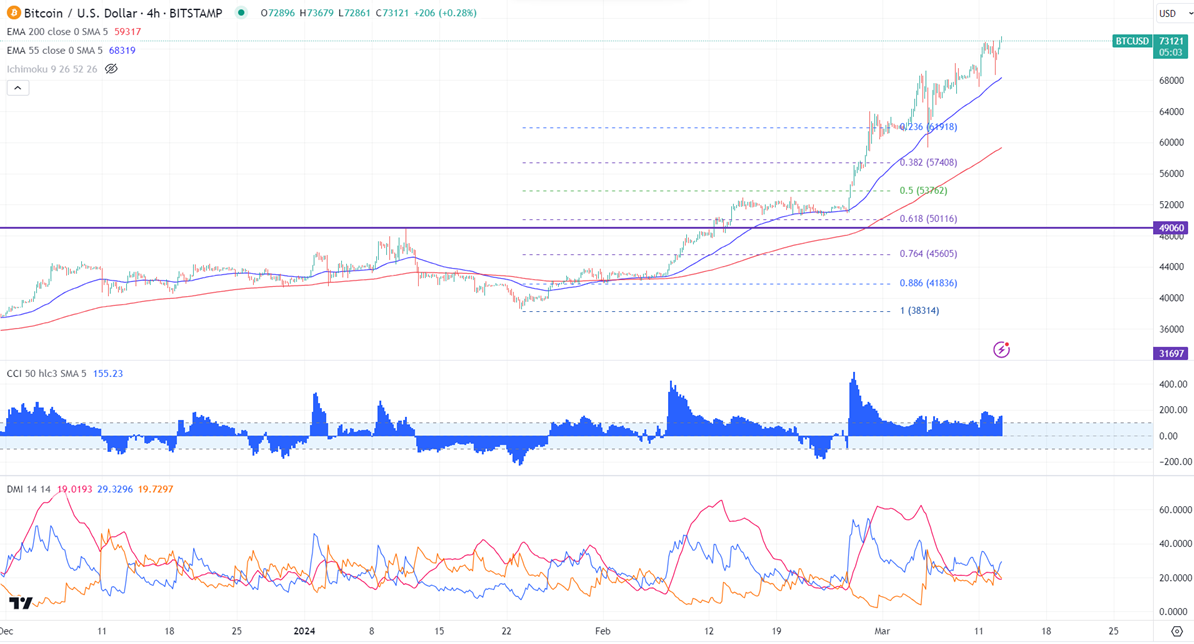Click the Mar label on time axis

[883, 631]
